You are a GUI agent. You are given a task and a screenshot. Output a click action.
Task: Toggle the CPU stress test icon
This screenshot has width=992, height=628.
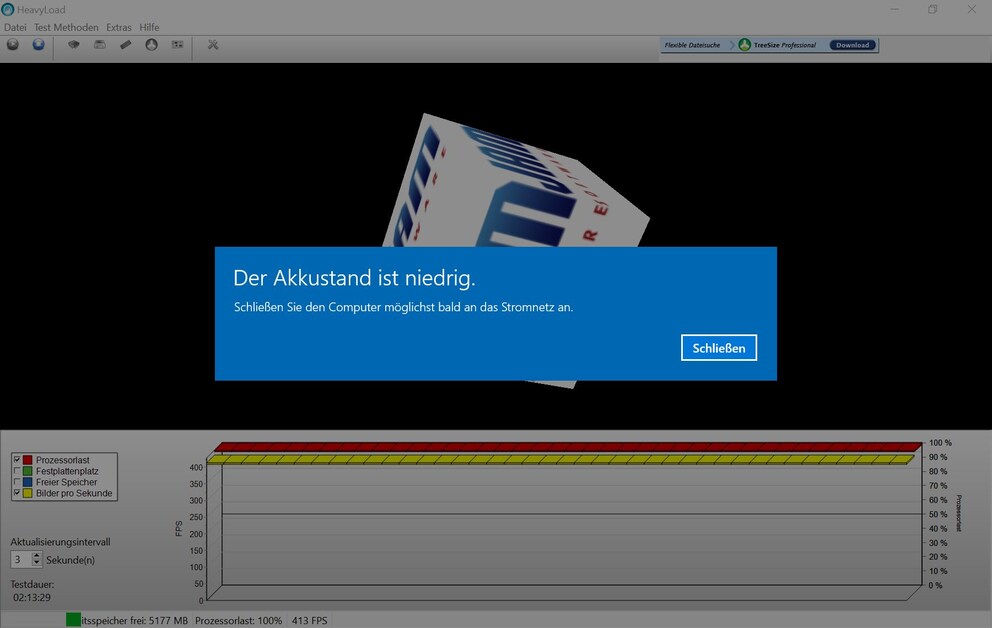point(74,45)
